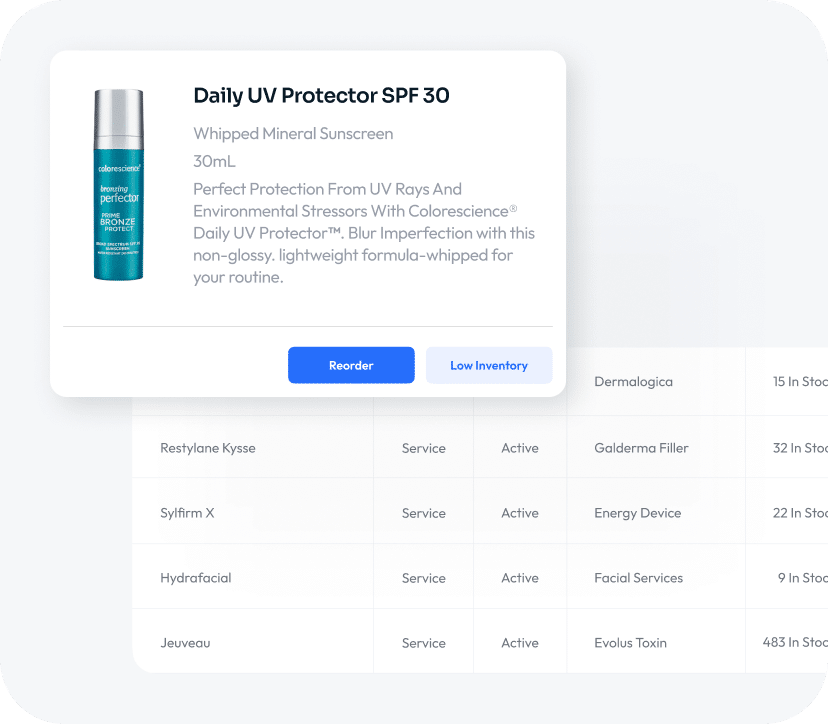
Task: Click the Whipped Mineral Sunscreen subtitle
Action: click(x=293, y=134)
